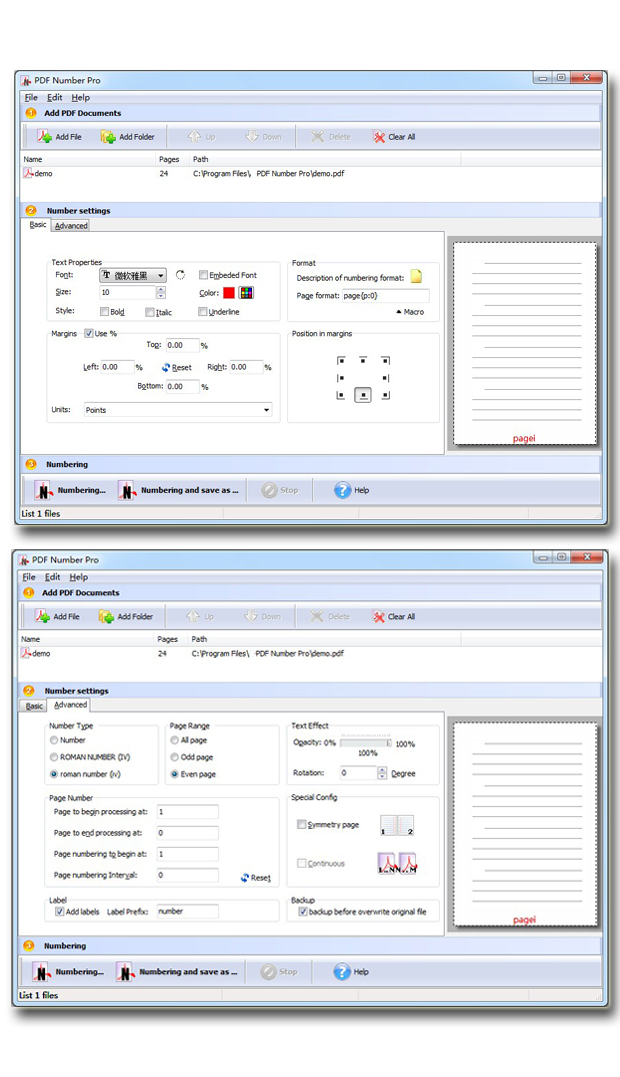Screen dimensions: 620x1077
Task: Select top-left margin position icon
Action: (x=341, y=360)
